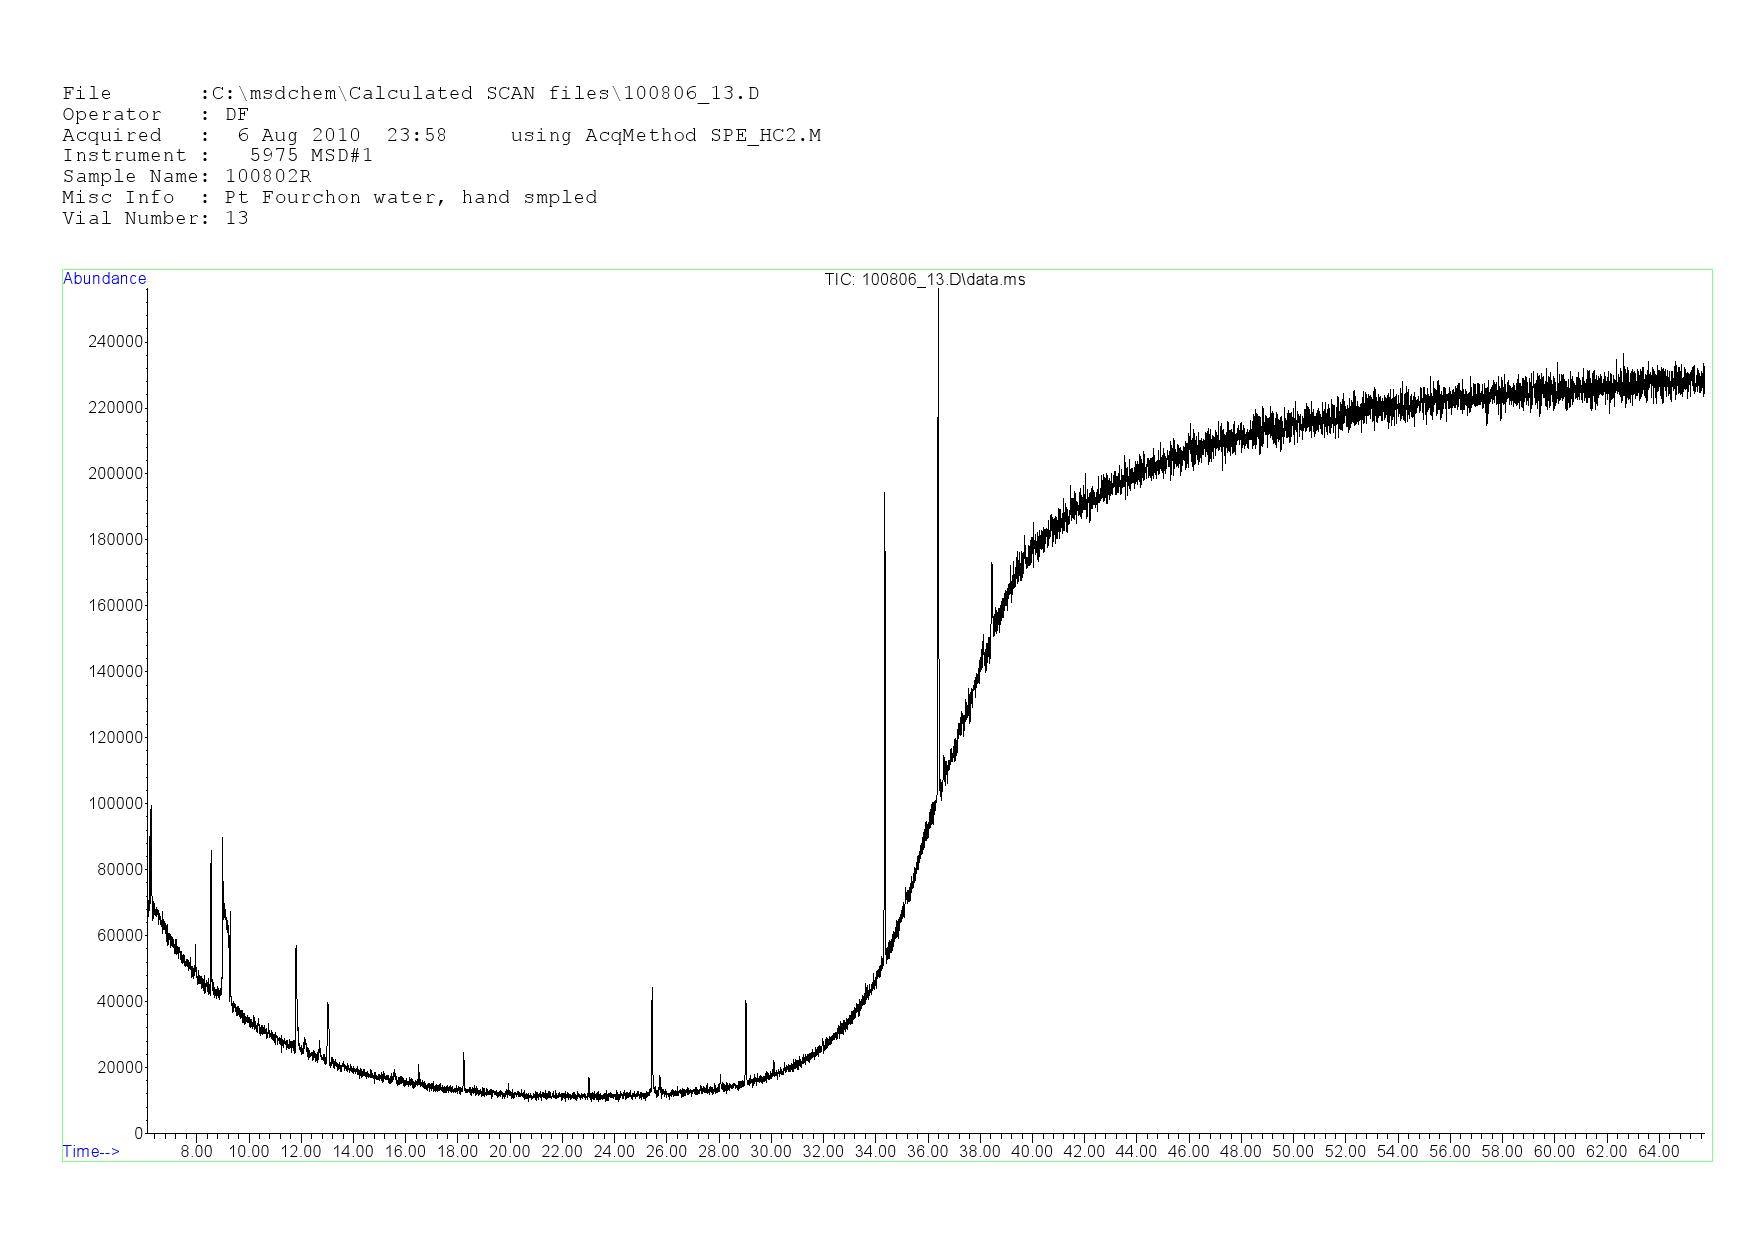Click the 0 tick at the y-axis origin
Image resolution: width=1754 pixels, height=1240 pixels.
point(139,1134)
